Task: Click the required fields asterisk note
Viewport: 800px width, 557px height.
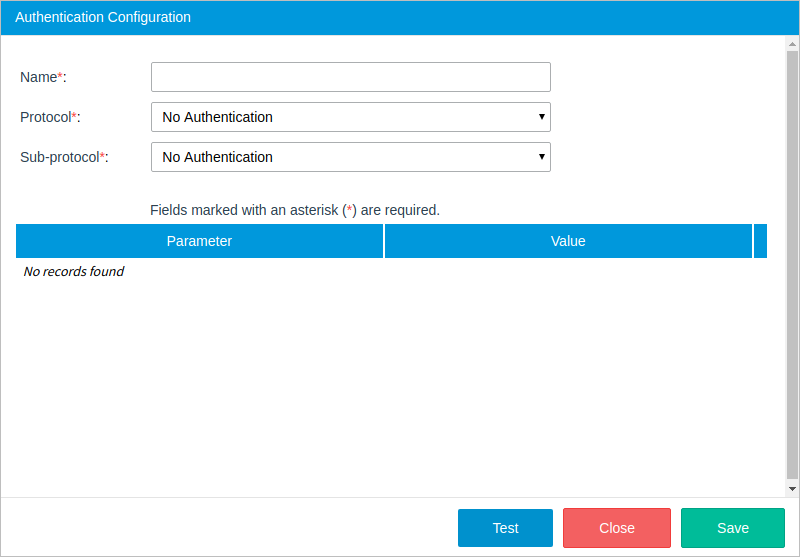Action: [x=295, y=210]
